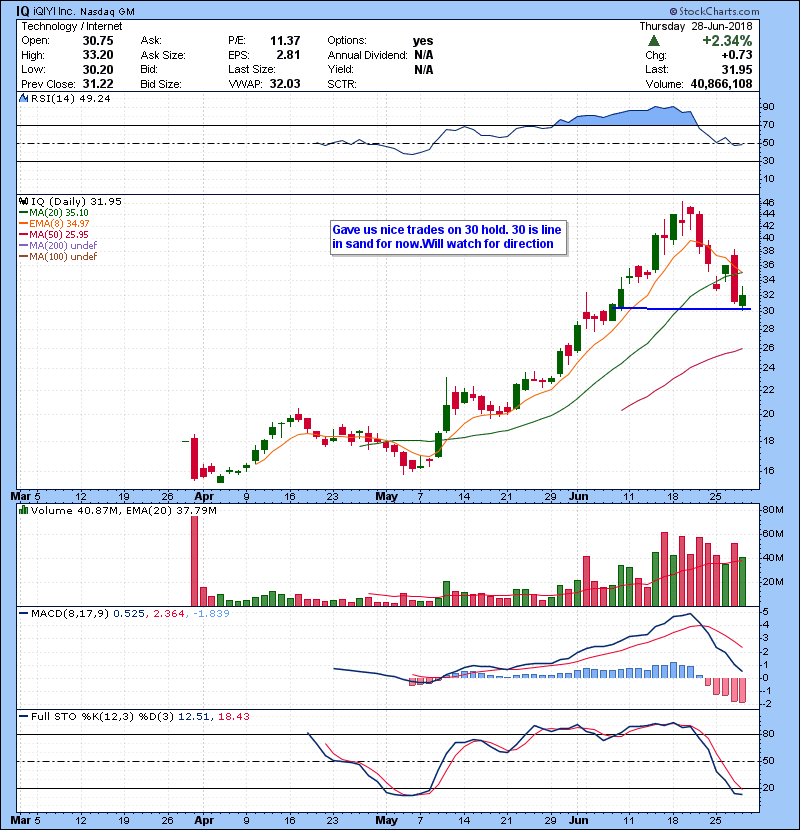Viewport: 800px width, 830px height.
Task: Click the blue horizontal support line at 30
Action: [x=681, y=309]
